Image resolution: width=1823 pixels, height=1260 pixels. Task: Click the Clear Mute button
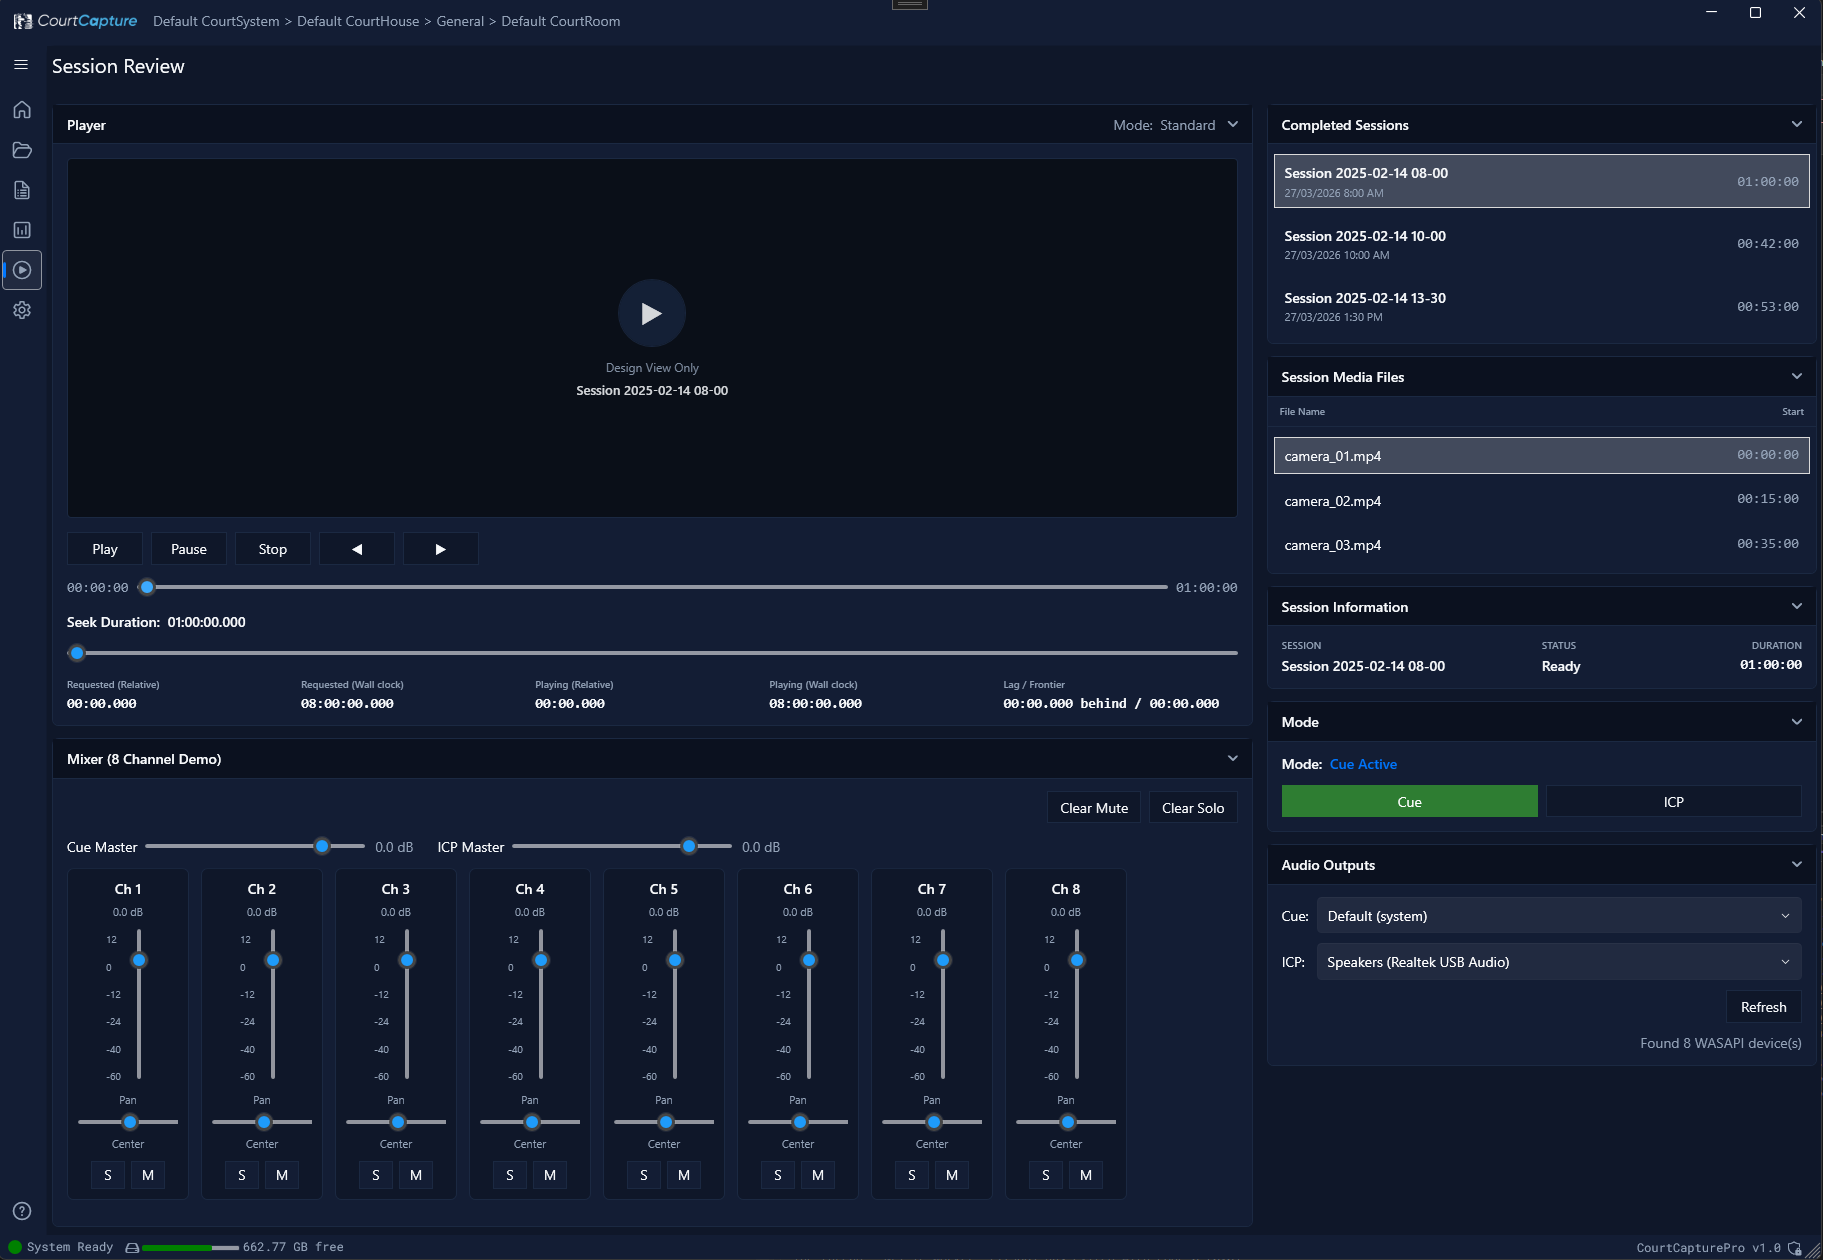pyautogui.click(x=1093, y=808)
